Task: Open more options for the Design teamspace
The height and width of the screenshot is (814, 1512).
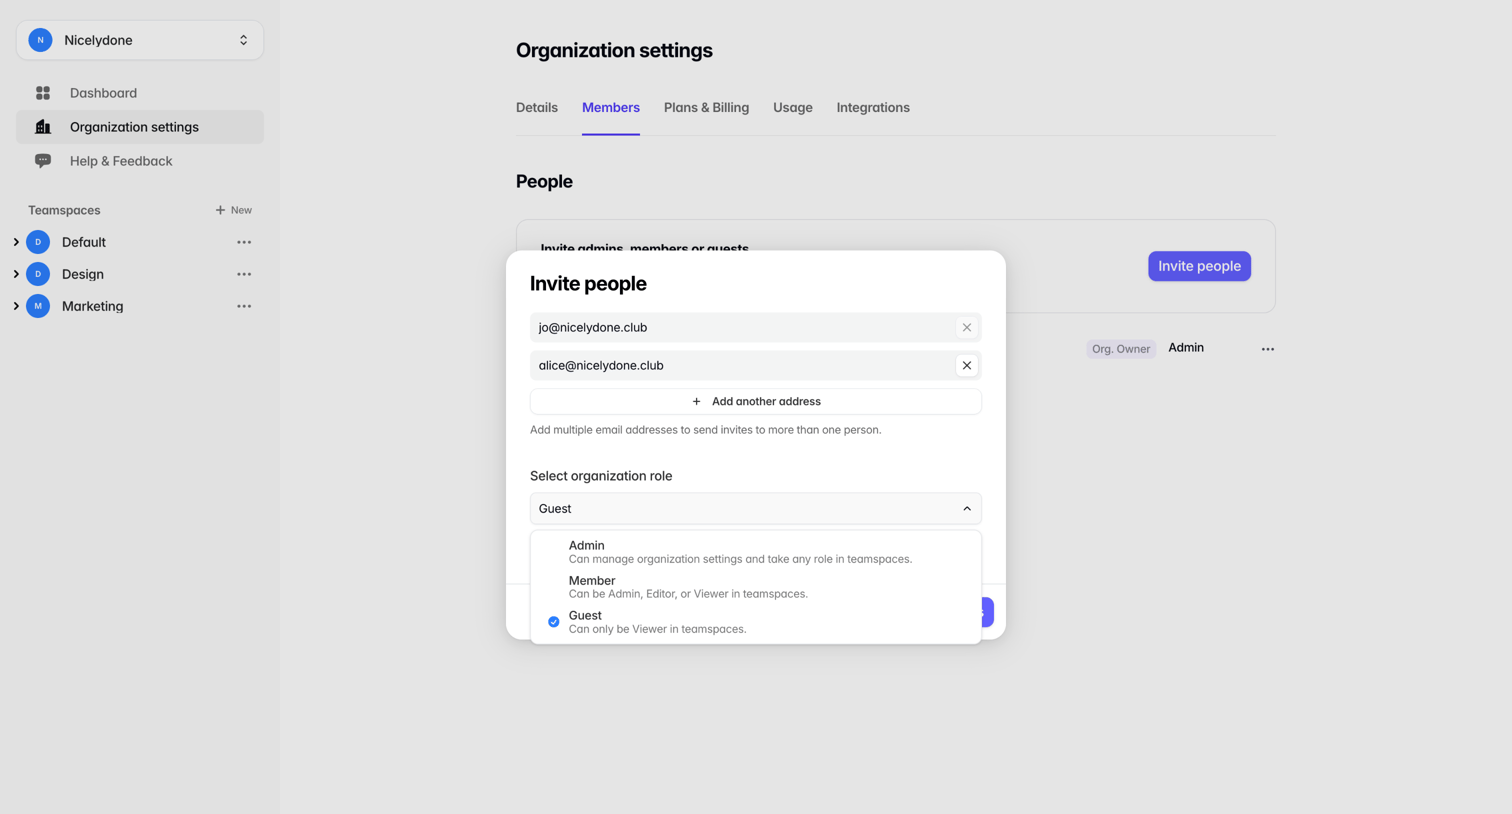Action: click(244, 274)
